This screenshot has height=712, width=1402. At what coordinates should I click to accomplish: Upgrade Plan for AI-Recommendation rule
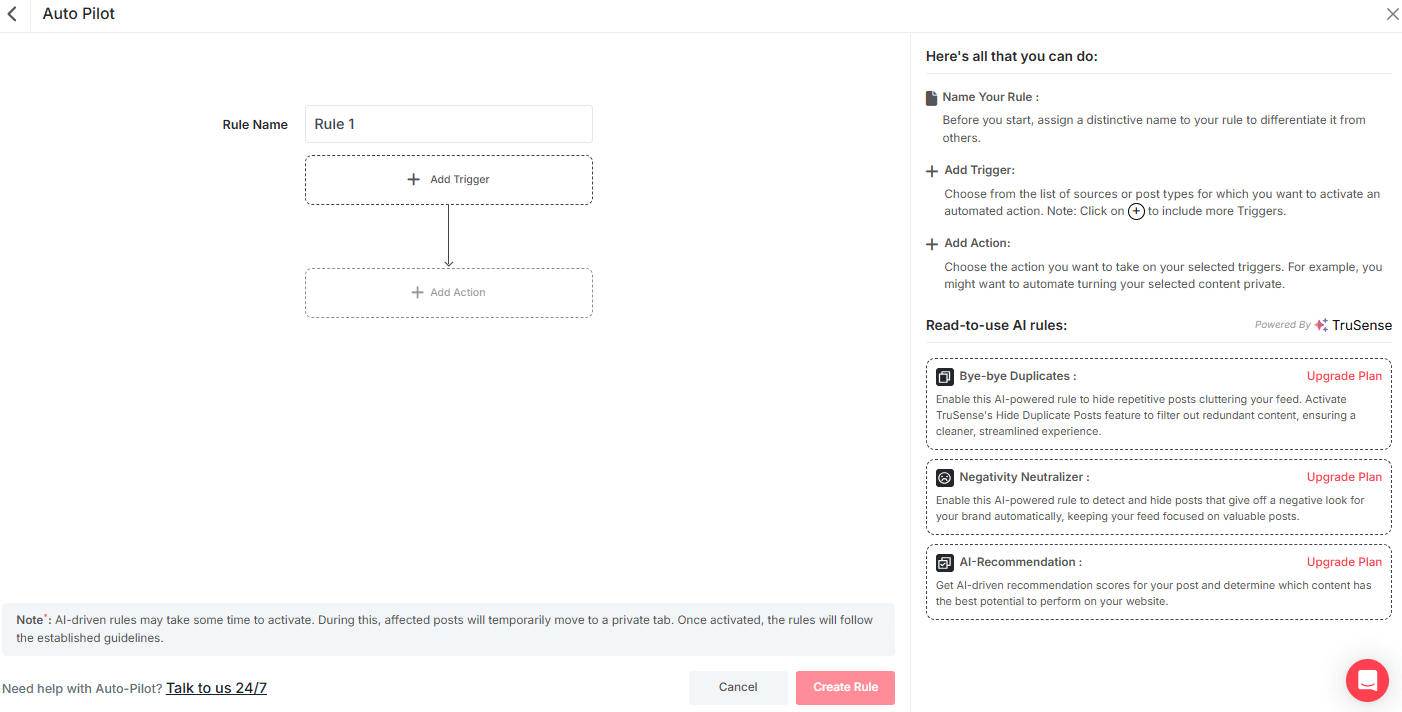point(1343,561)
